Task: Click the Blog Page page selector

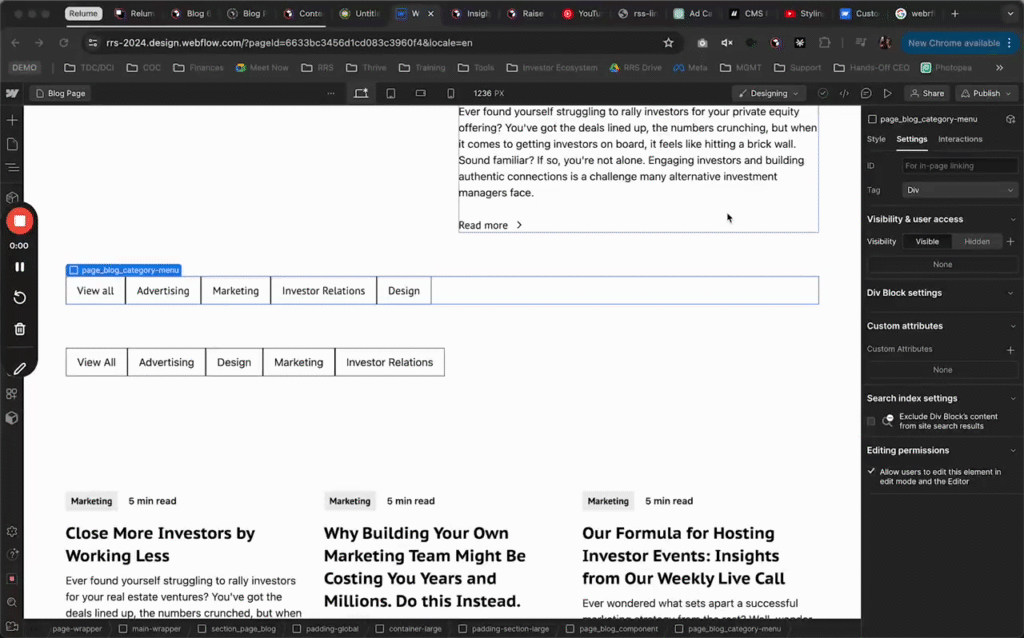Action: (x=60, y=93)
